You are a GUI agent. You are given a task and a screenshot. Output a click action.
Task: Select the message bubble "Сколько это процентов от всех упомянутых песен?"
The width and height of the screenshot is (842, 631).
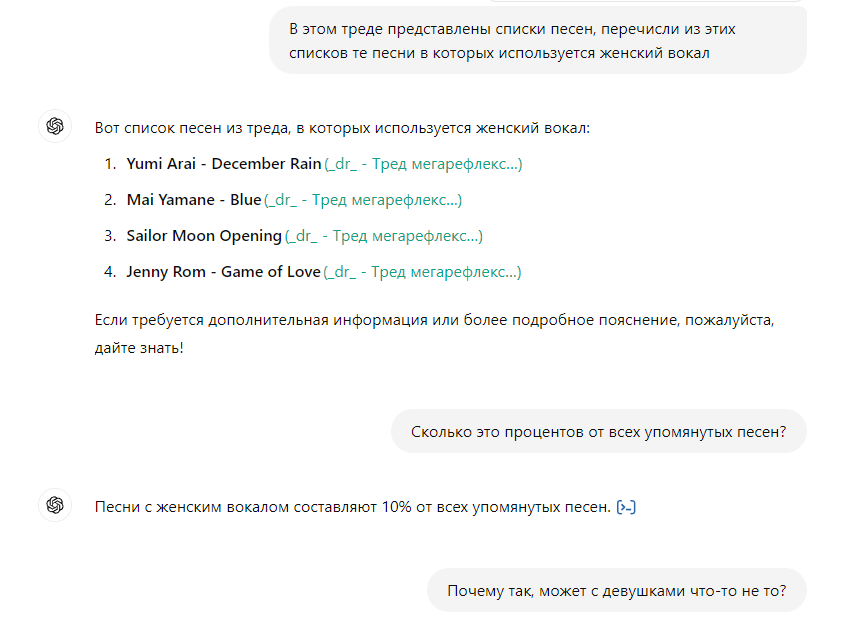[x=598, y=432]
